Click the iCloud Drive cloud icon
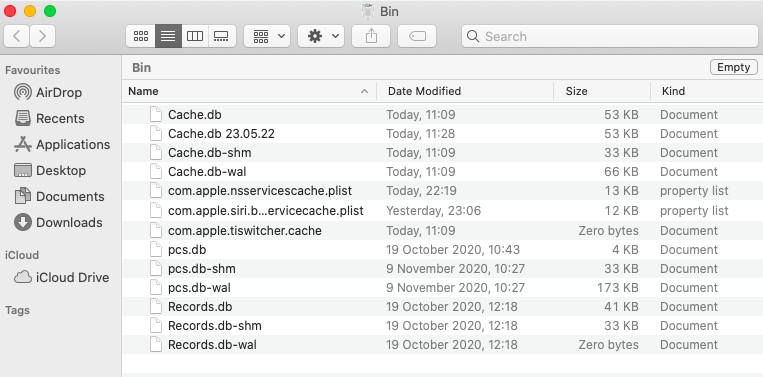This screenshot has height=377, width=763. pyautogui.click(x=23, y=277)
